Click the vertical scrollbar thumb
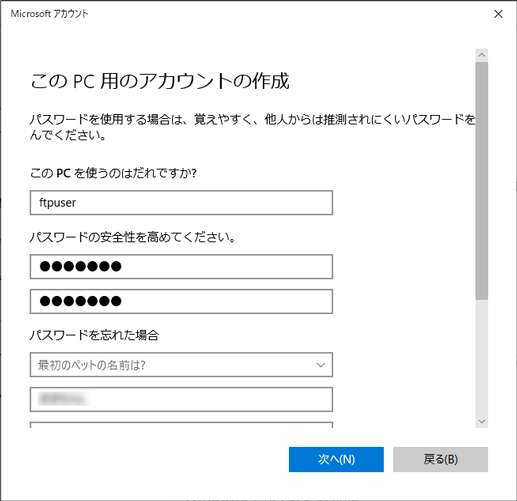 (482, 180)
